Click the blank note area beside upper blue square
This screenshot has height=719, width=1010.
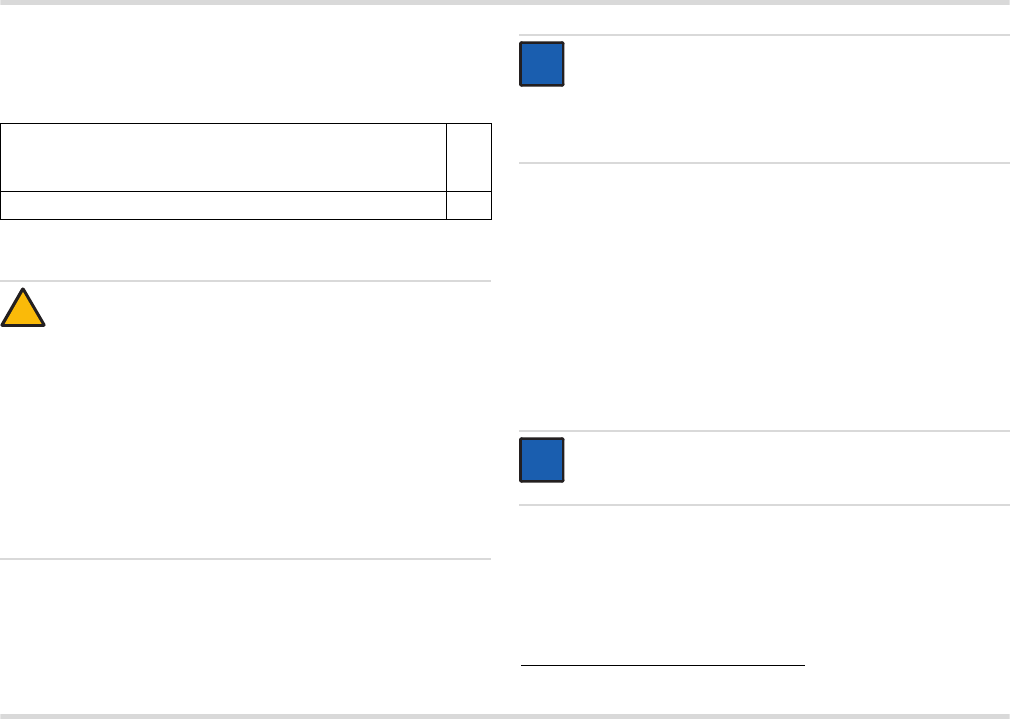point(787,99)
